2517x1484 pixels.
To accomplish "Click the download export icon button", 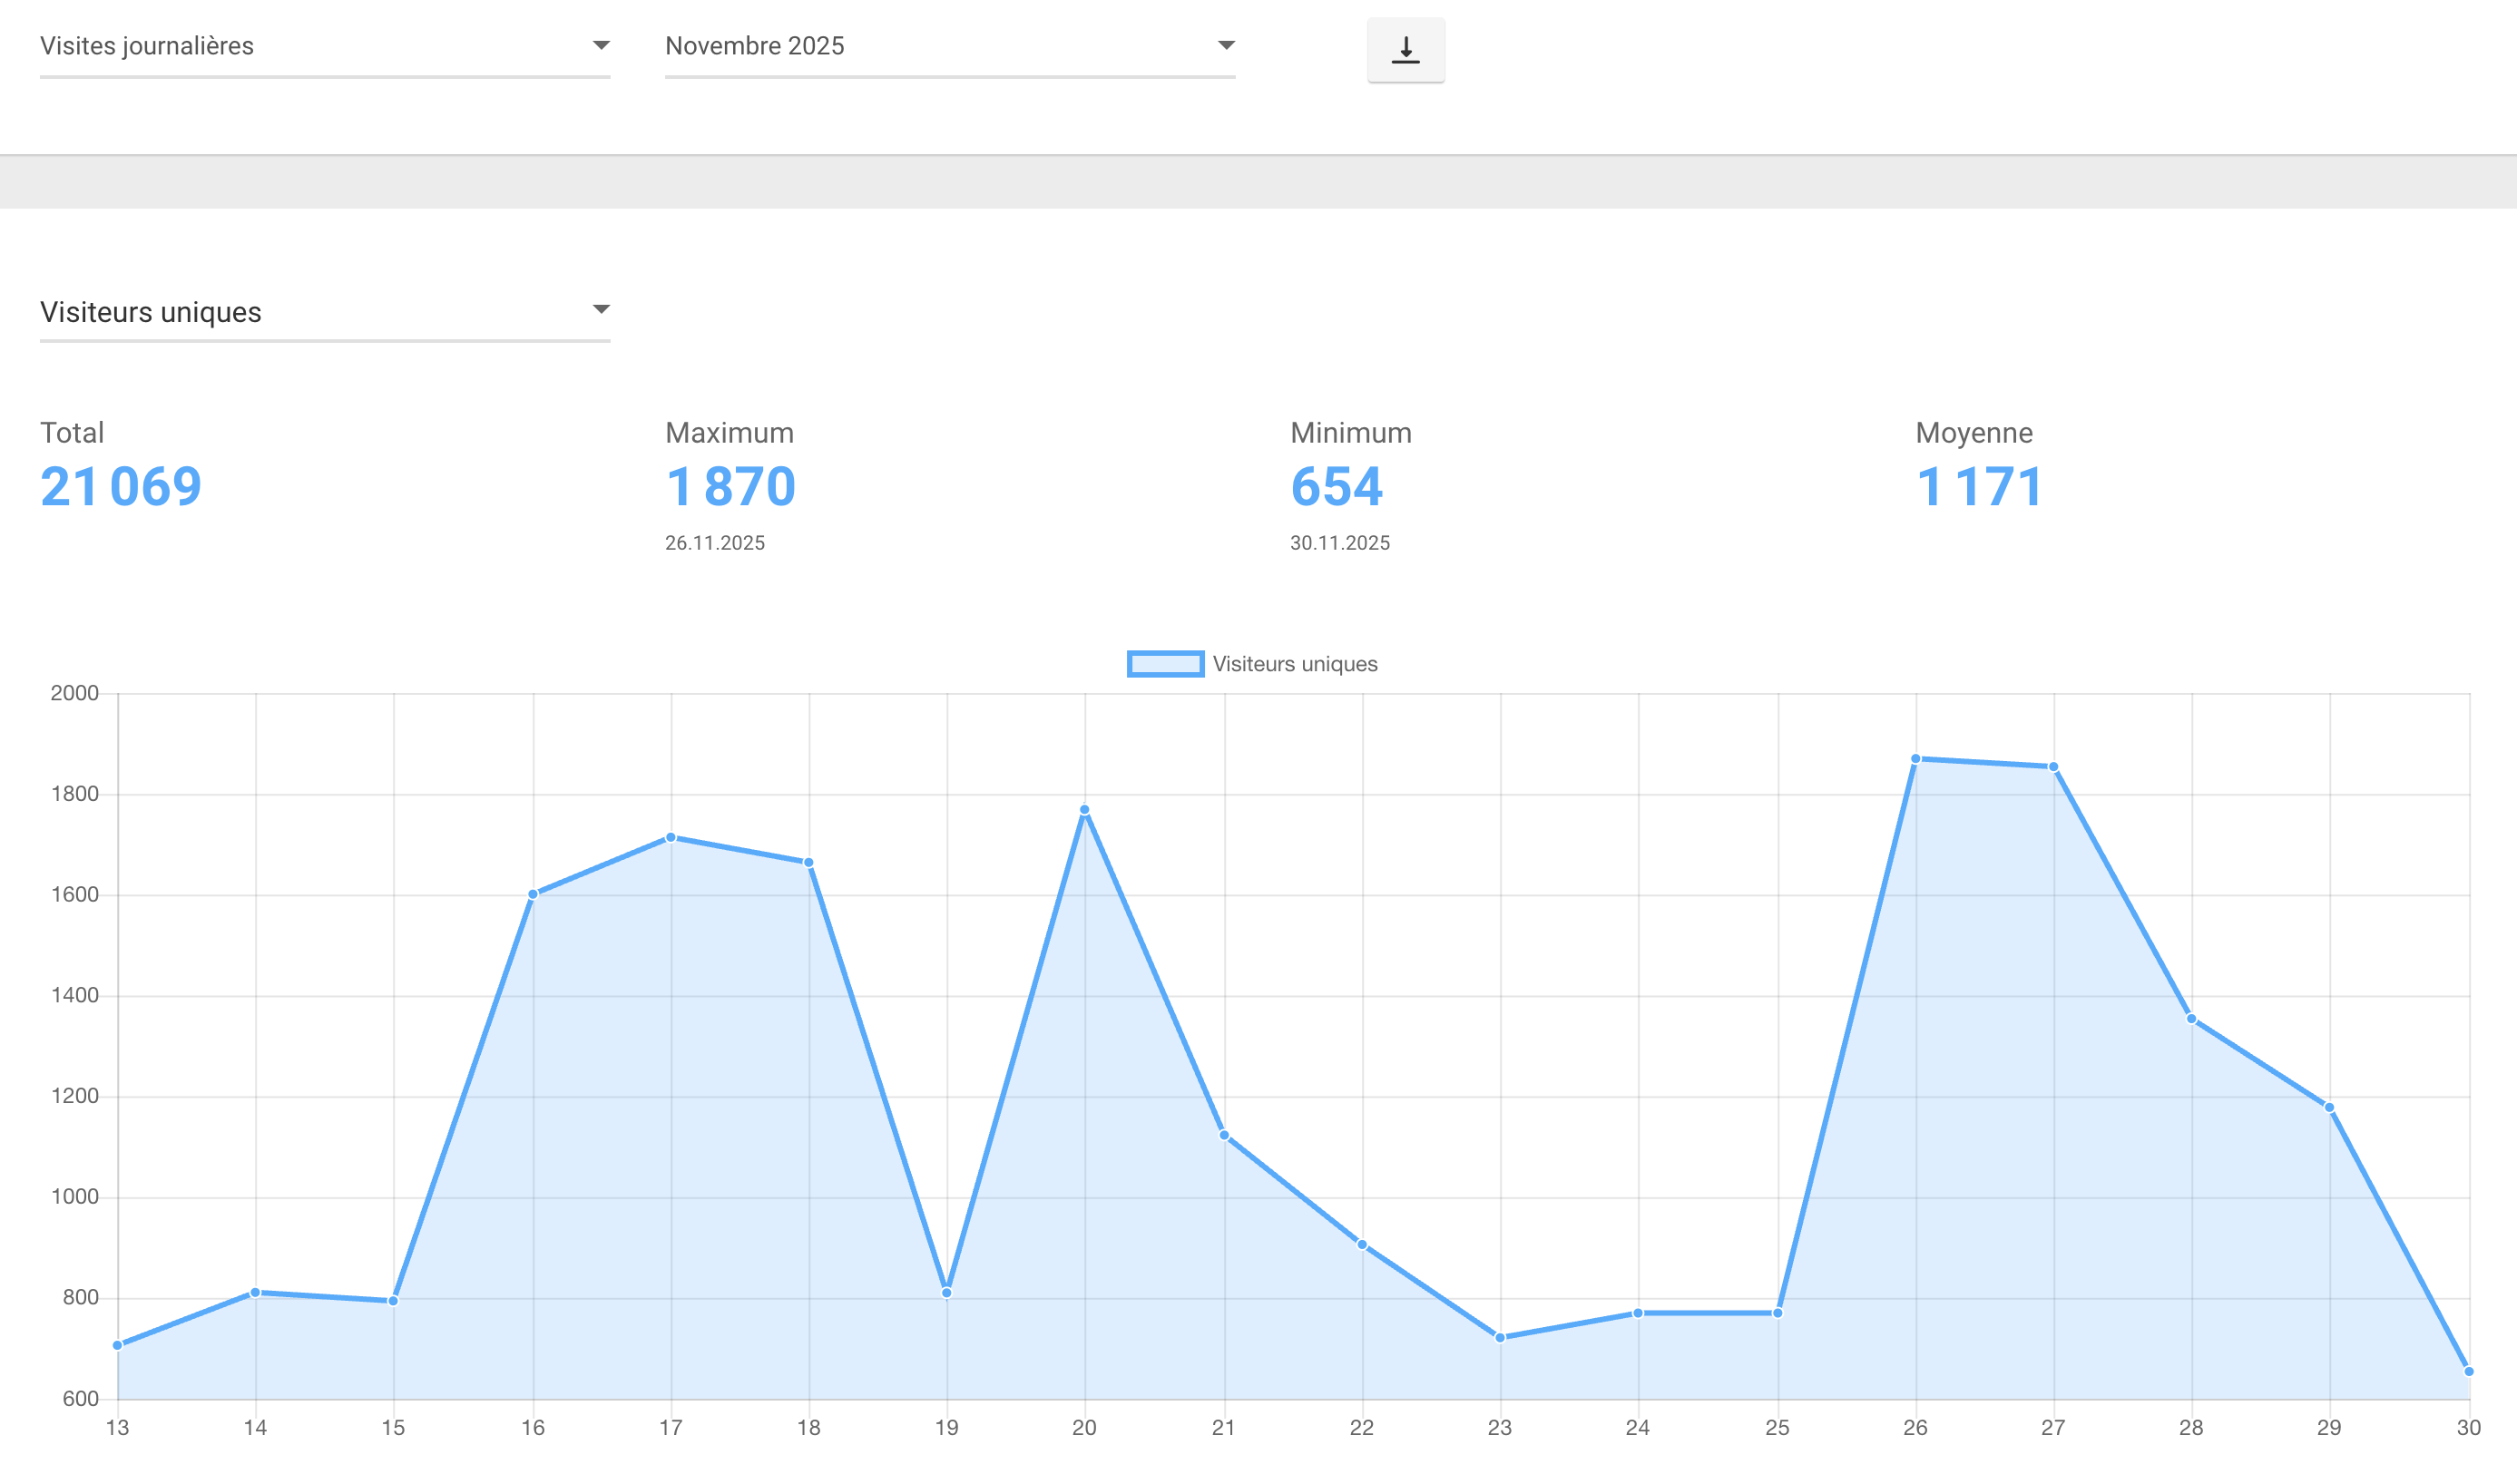I will click(x=1405, y=50).
